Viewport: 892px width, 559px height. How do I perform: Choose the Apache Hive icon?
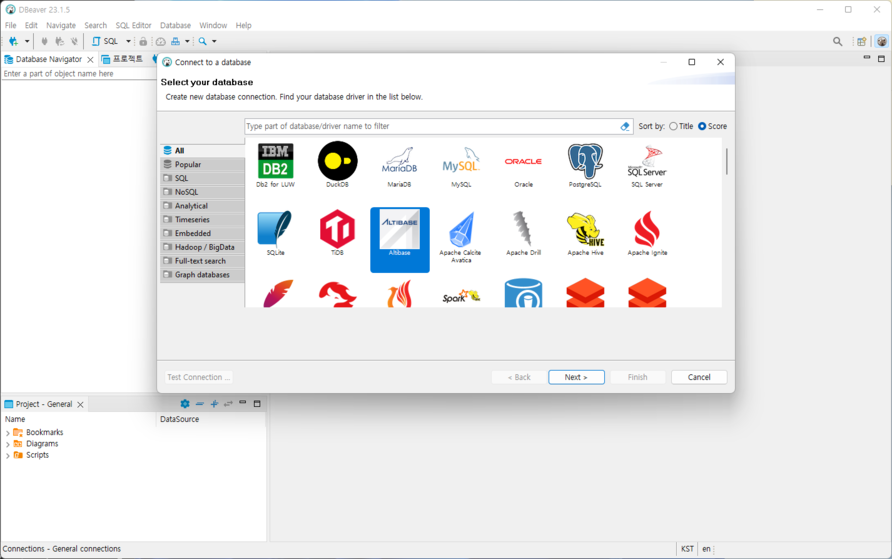585,232
